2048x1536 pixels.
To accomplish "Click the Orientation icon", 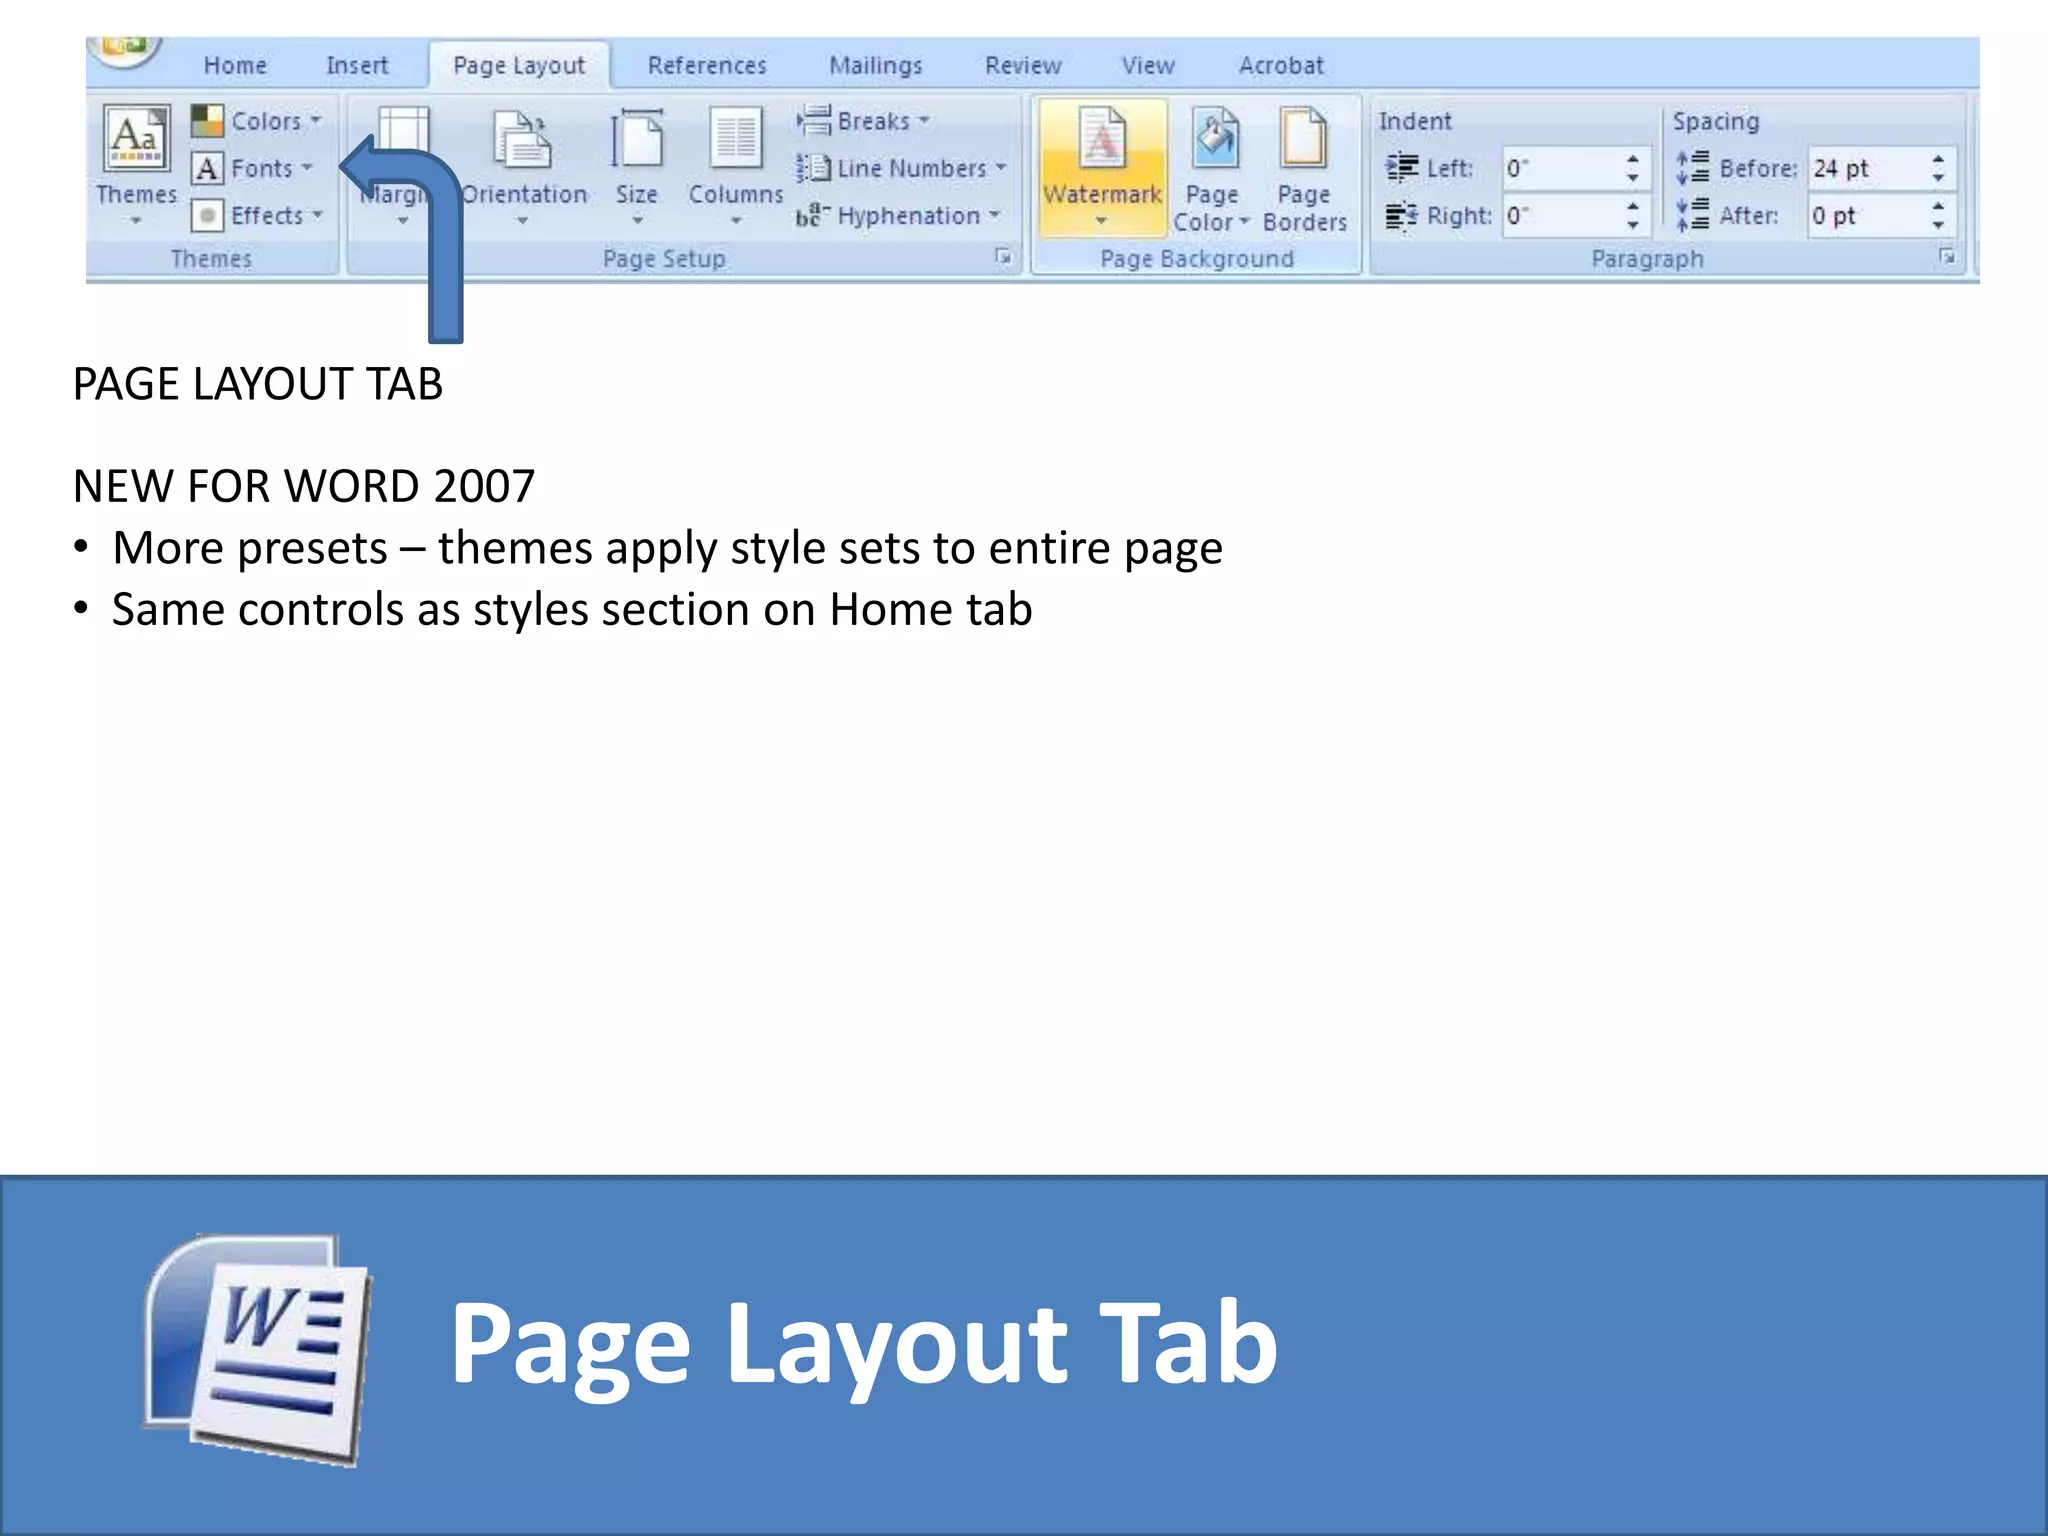I will coord(522,140).
